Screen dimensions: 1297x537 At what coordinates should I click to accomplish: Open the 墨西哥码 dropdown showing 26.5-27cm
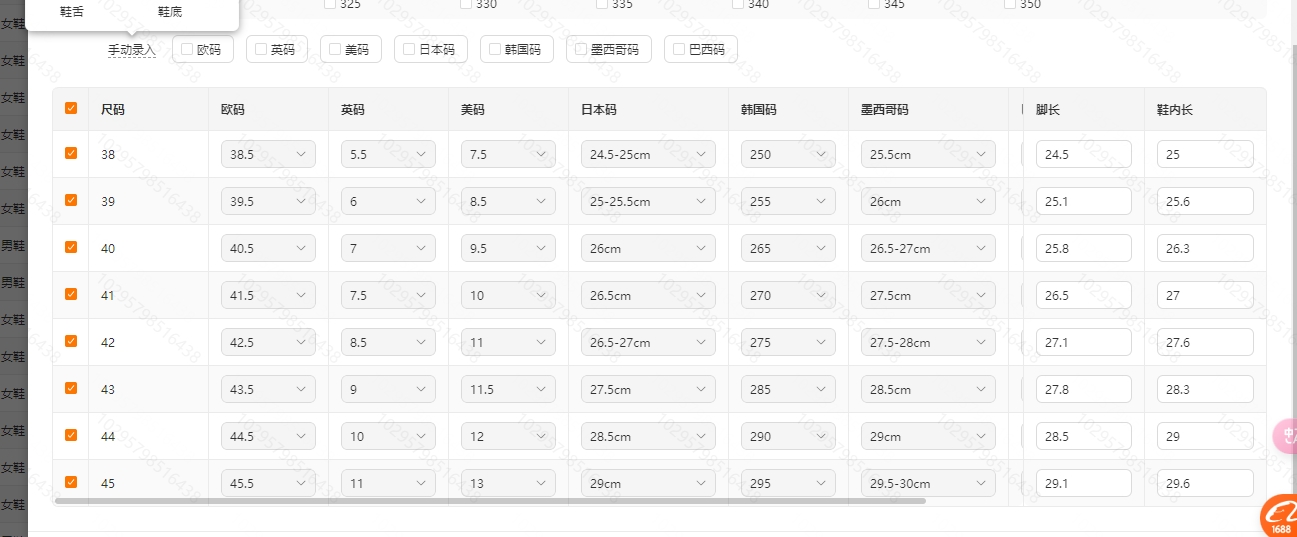pyautogui.click(x=928, y=248)
